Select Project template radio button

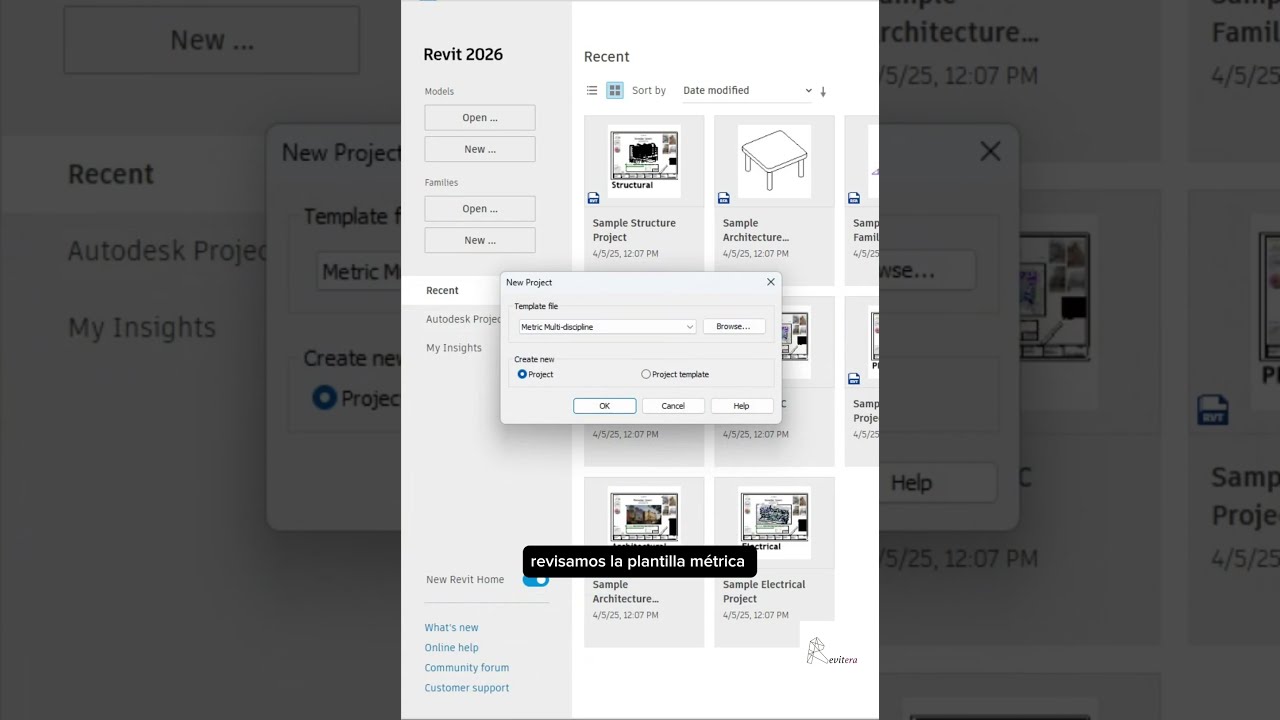tap(646, 374)
